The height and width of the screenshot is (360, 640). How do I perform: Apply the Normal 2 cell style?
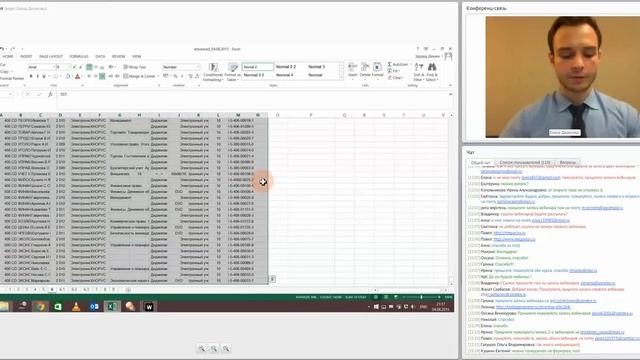[258, 67]
